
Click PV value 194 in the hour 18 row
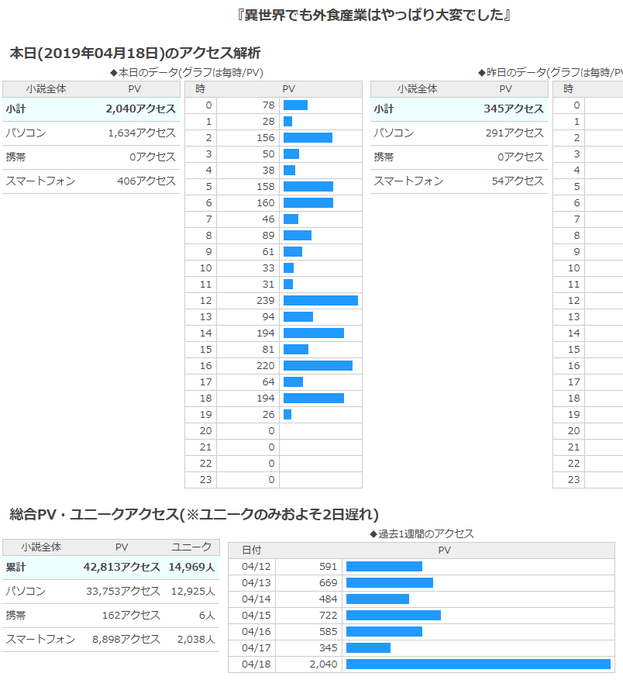tap(266, 398)
